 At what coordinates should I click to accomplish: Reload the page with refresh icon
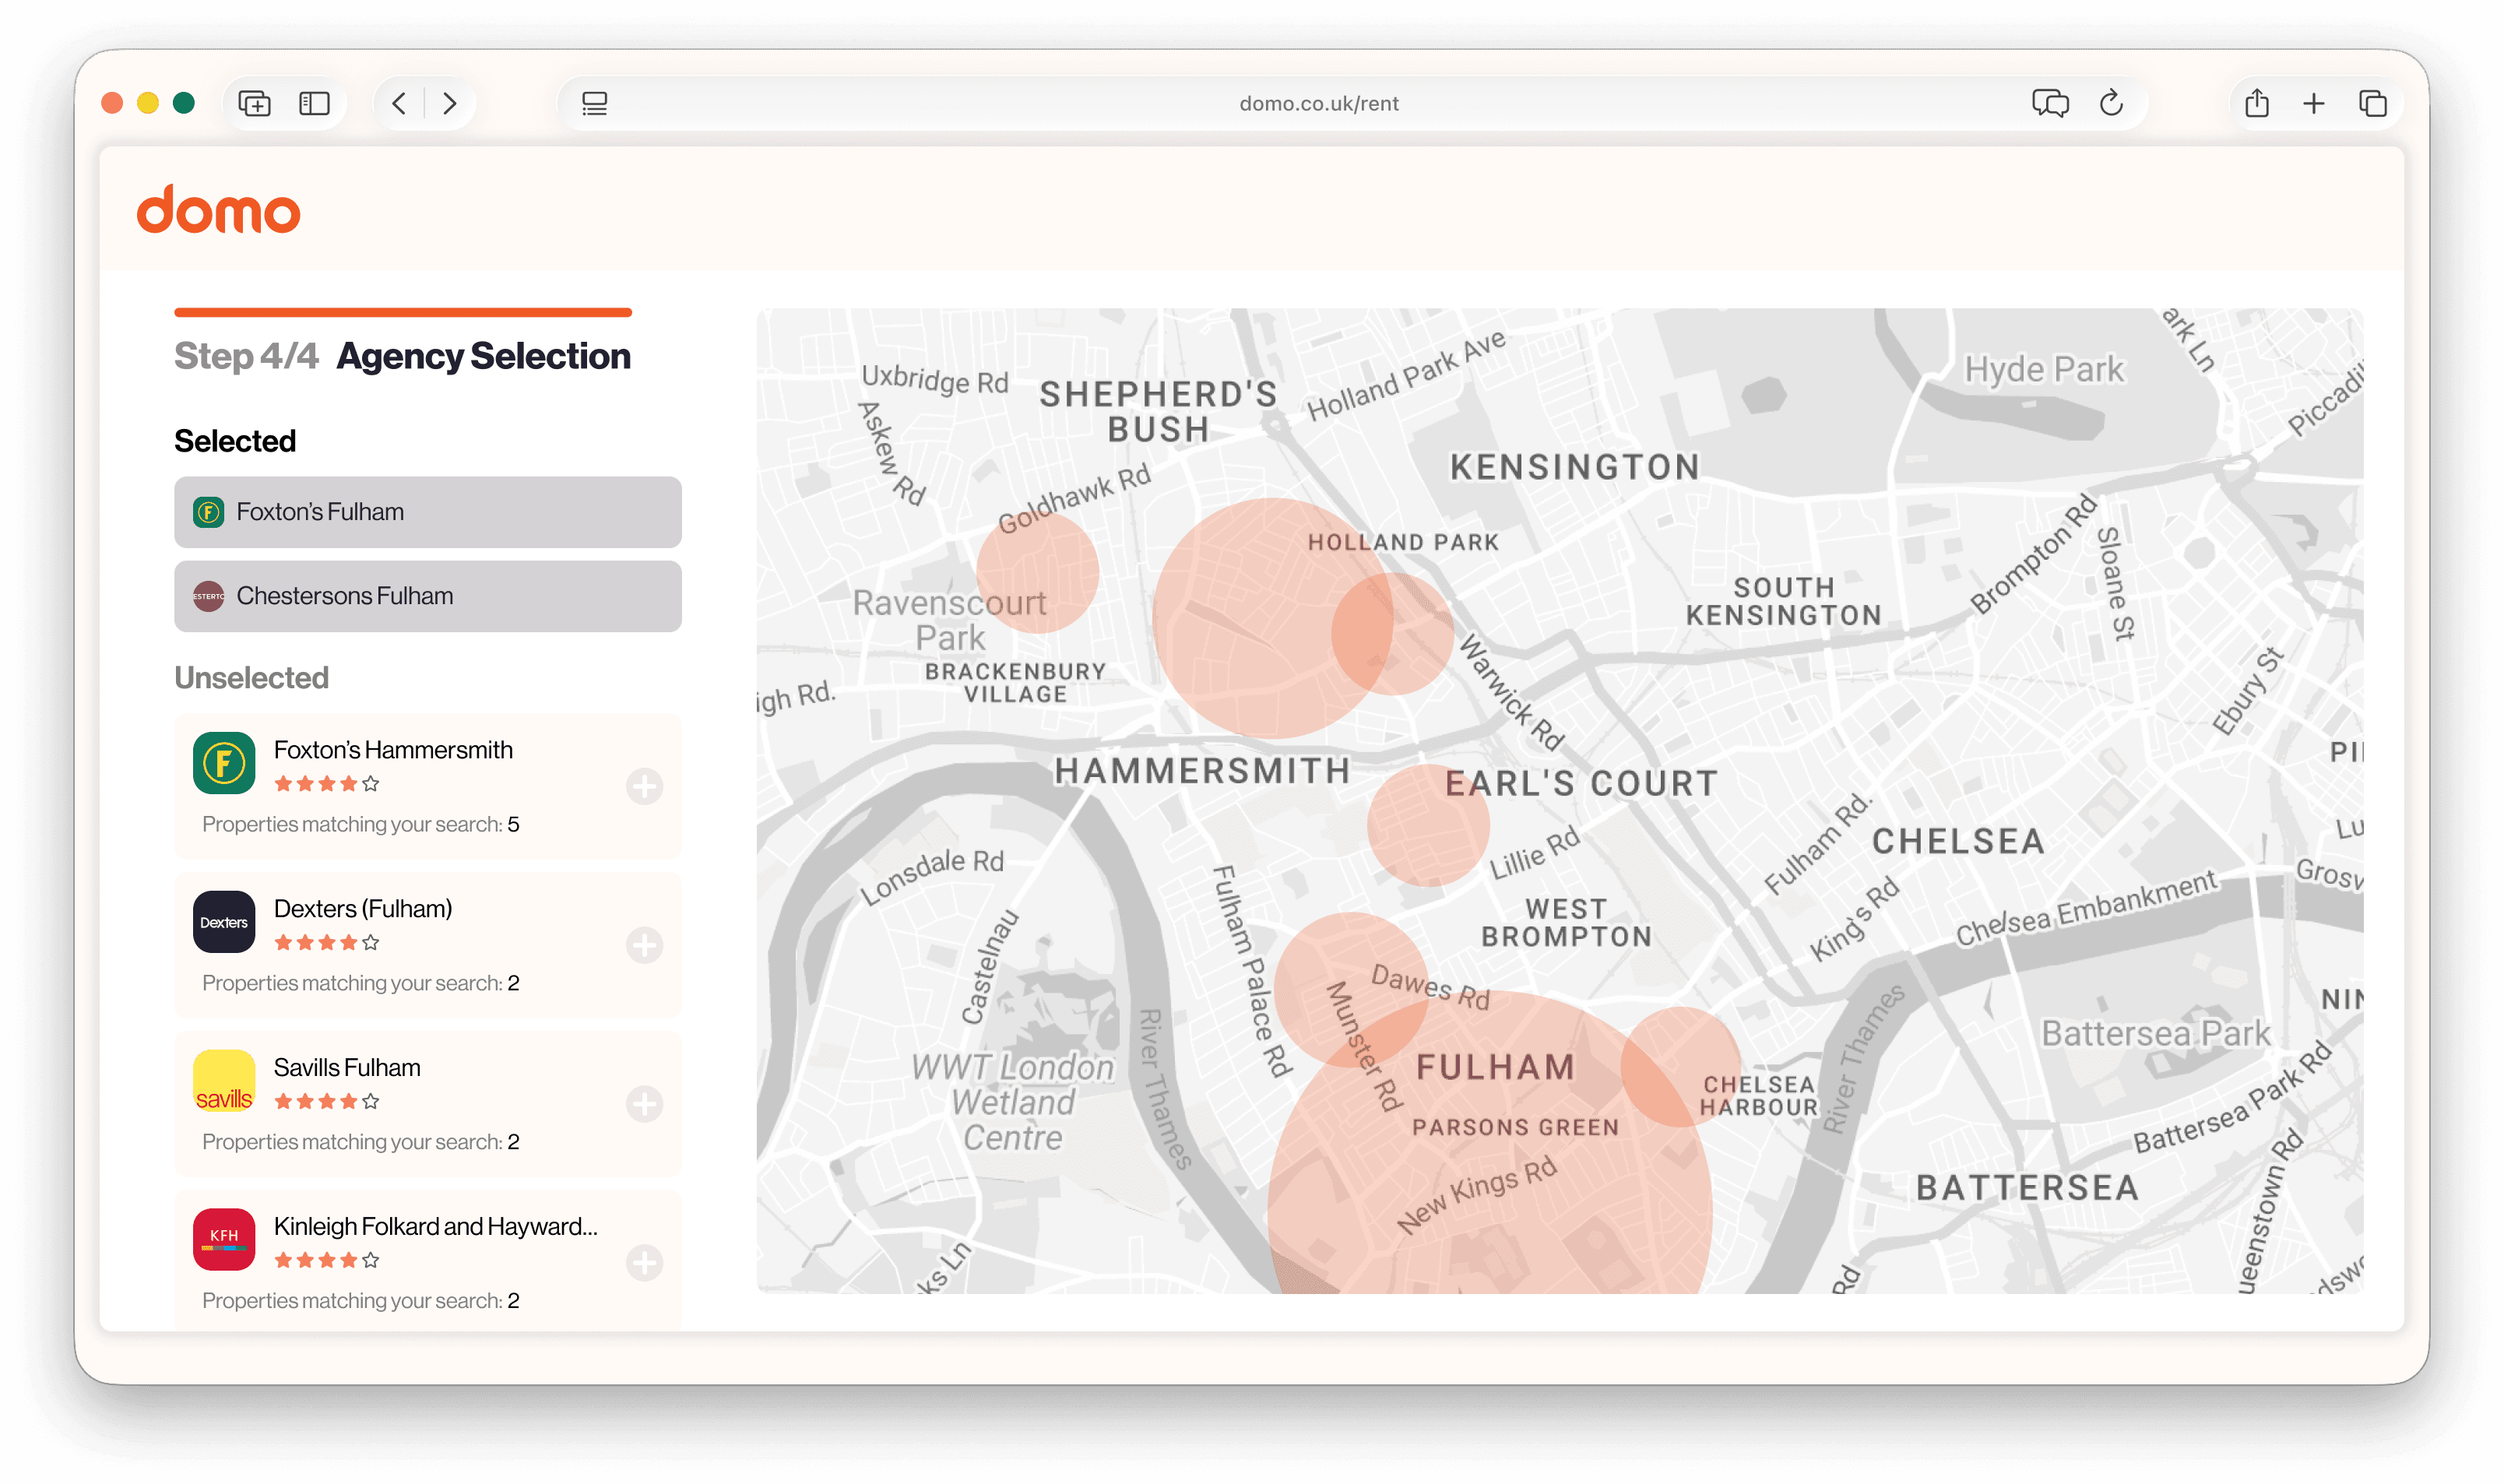(x=2111, y=103)
